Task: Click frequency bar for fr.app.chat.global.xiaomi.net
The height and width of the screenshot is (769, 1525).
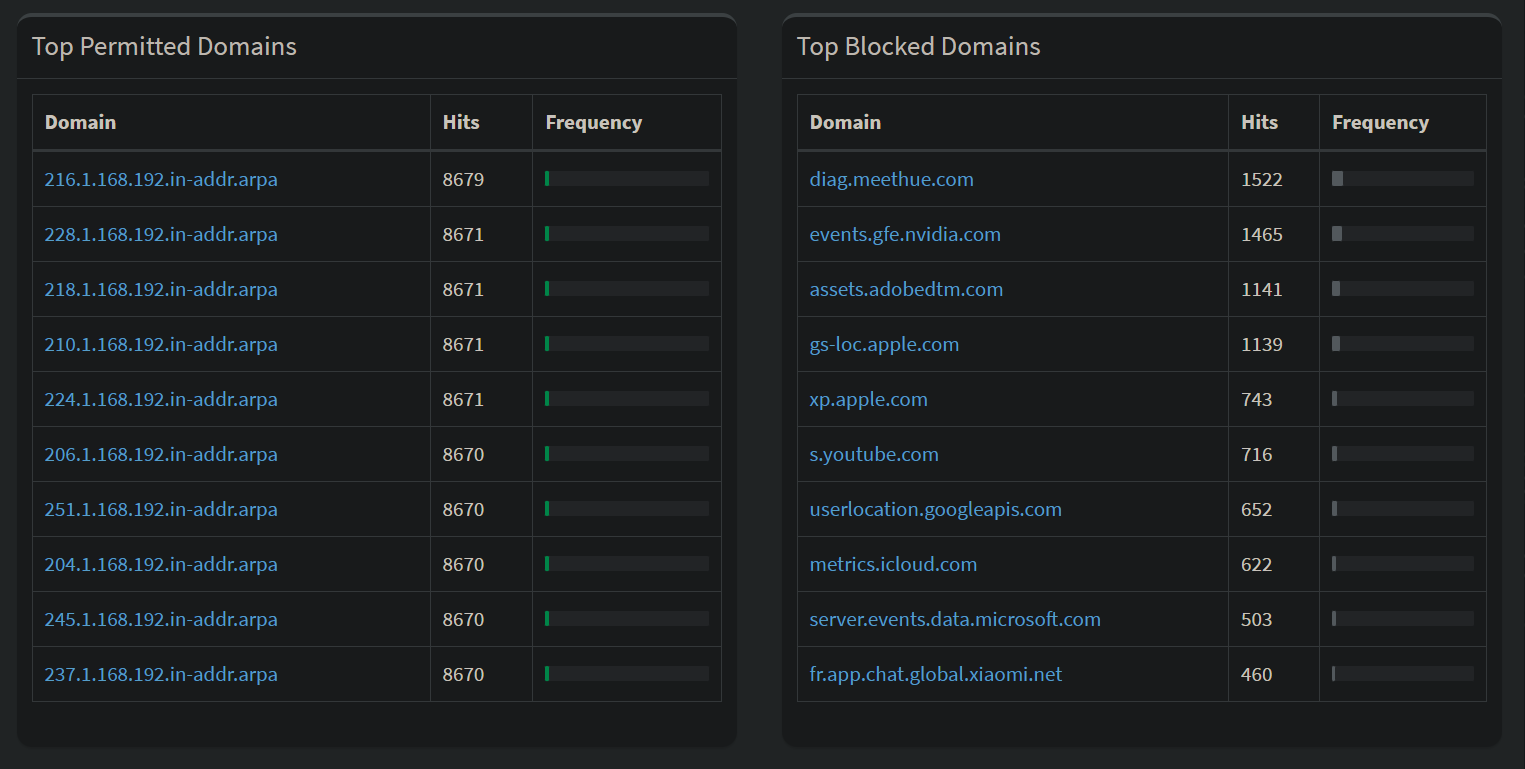Action: pos(1402,673)
